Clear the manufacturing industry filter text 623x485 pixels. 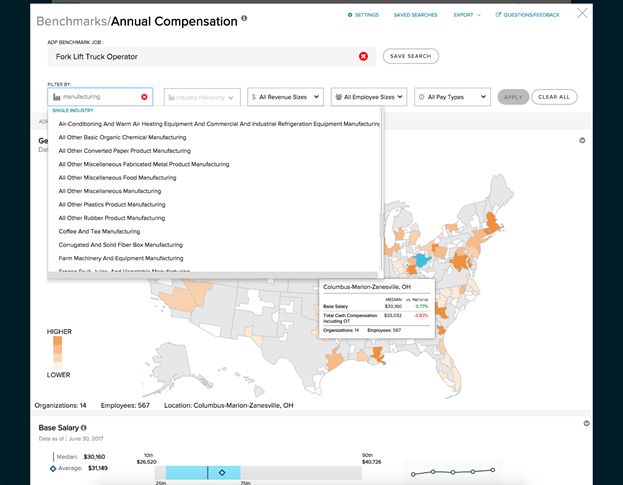144,97
